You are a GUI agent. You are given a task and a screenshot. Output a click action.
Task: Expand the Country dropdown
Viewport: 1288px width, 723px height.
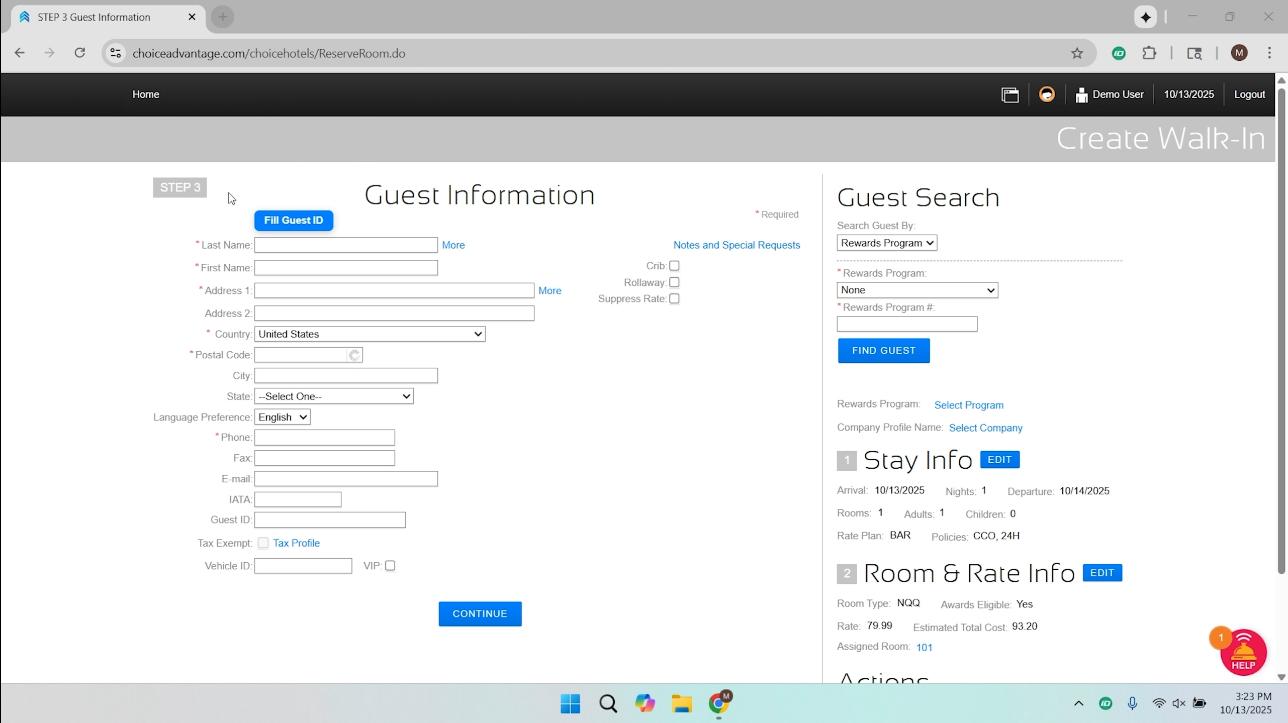click(x=369, y=334)
